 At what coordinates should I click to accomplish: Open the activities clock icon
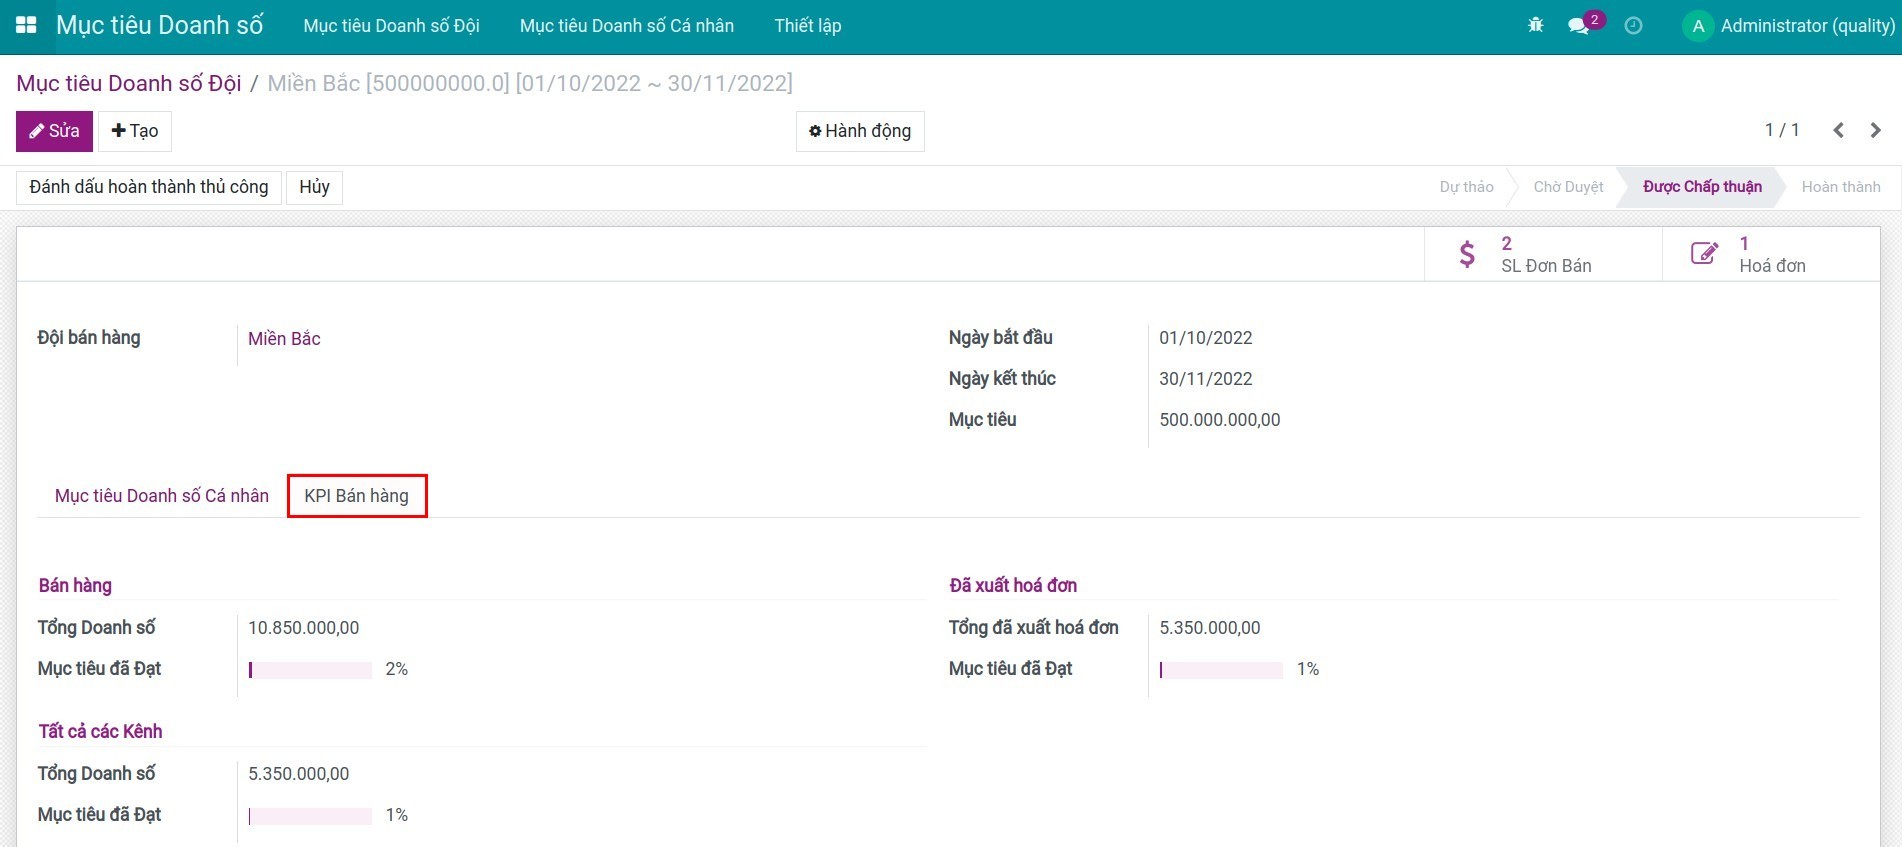pos(1633,26)
